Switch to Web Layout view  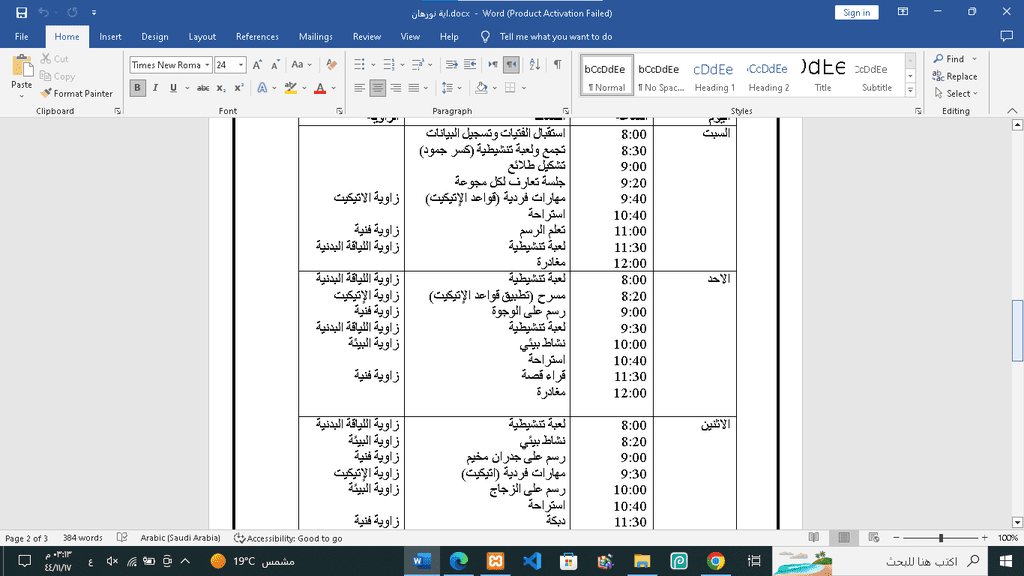point(874,537)
